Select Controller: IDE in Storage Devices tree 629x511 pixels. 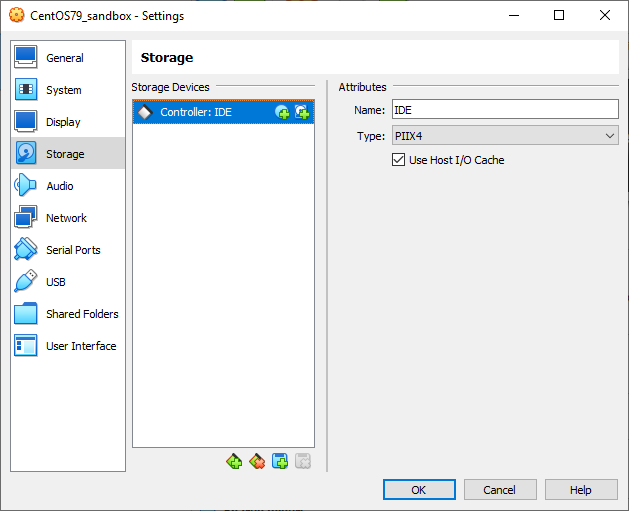pos(196,113)
